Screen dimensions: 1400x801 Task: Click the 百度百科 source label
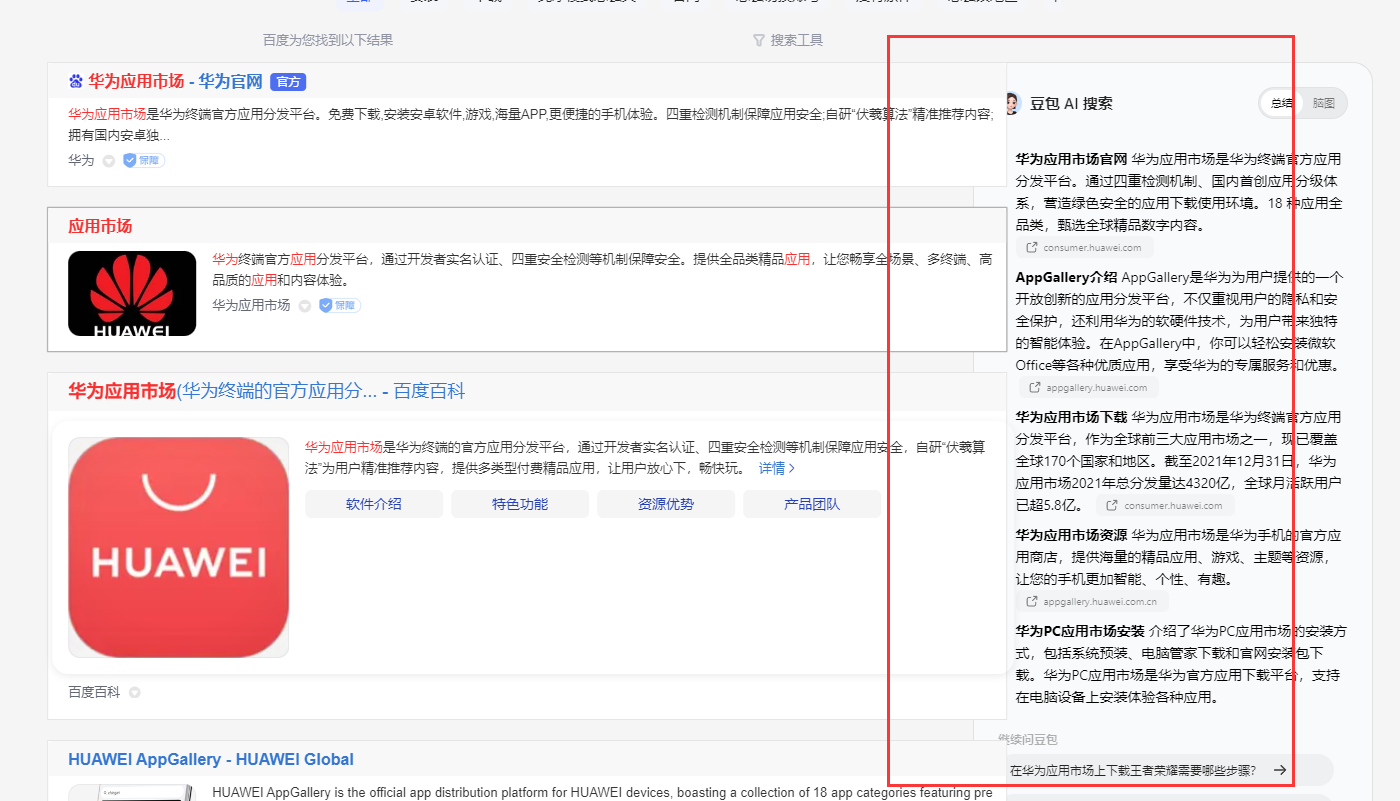pos(94,692)
